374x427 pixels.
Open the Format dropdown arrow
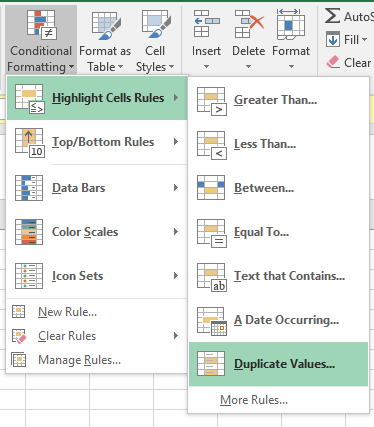291,67
